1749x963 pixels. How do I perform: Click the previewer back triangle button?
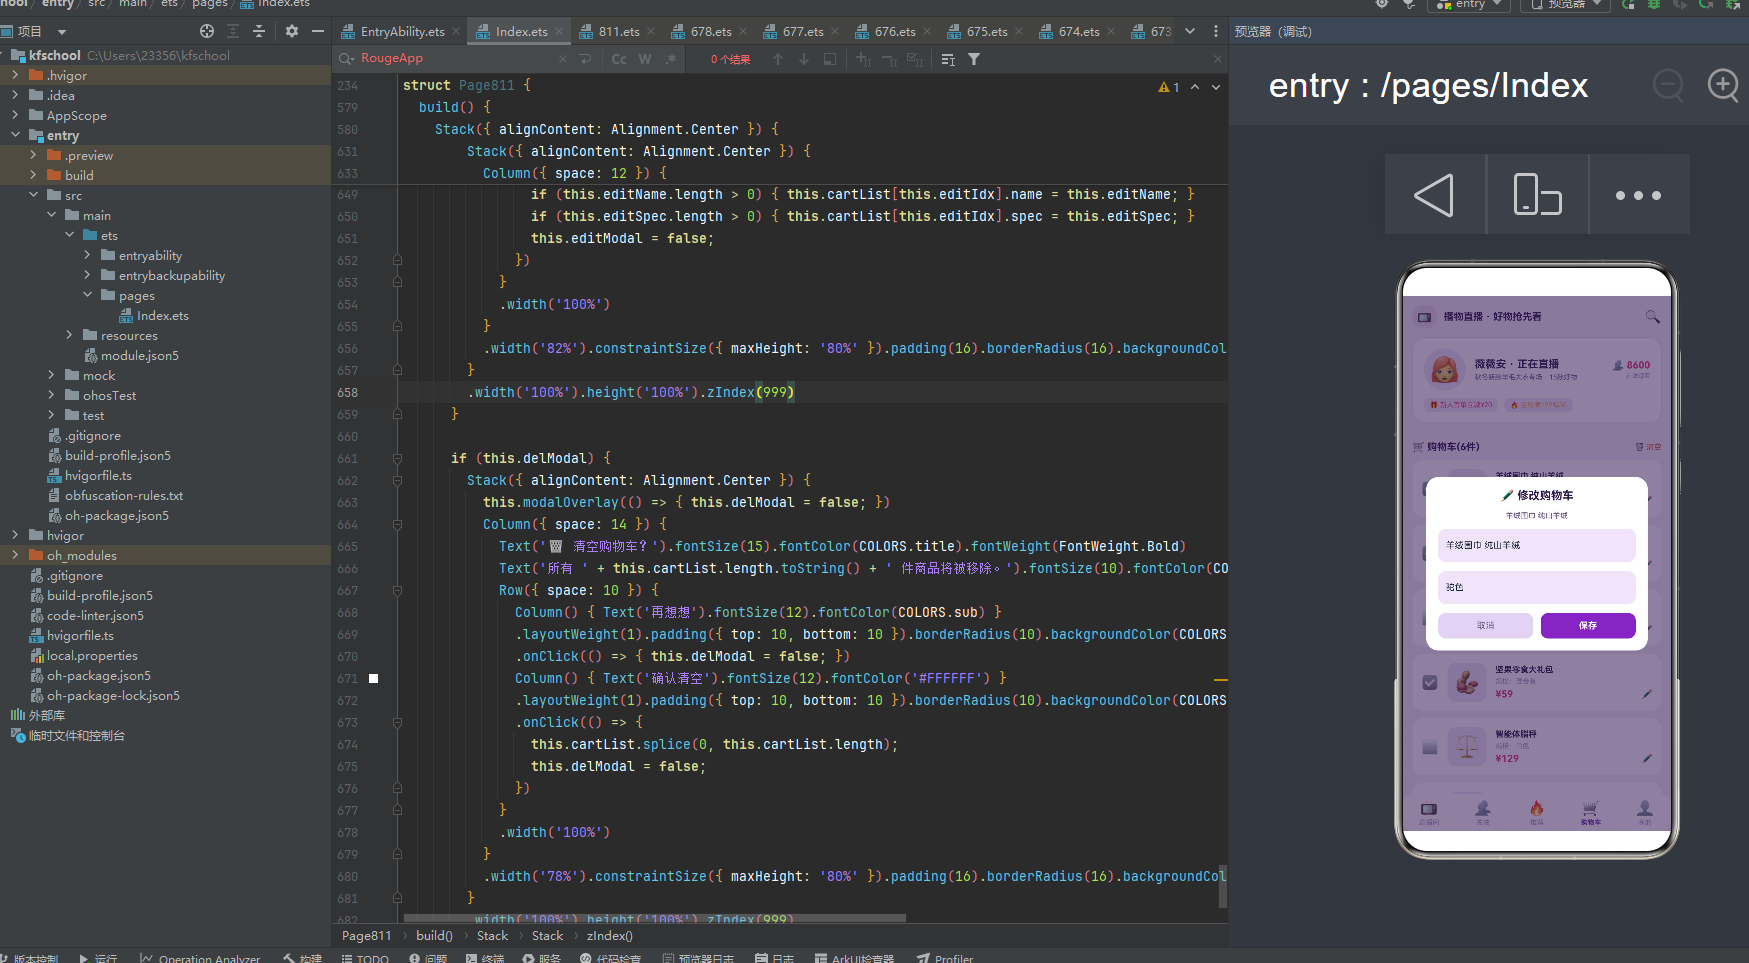(x=1434, y=195)
